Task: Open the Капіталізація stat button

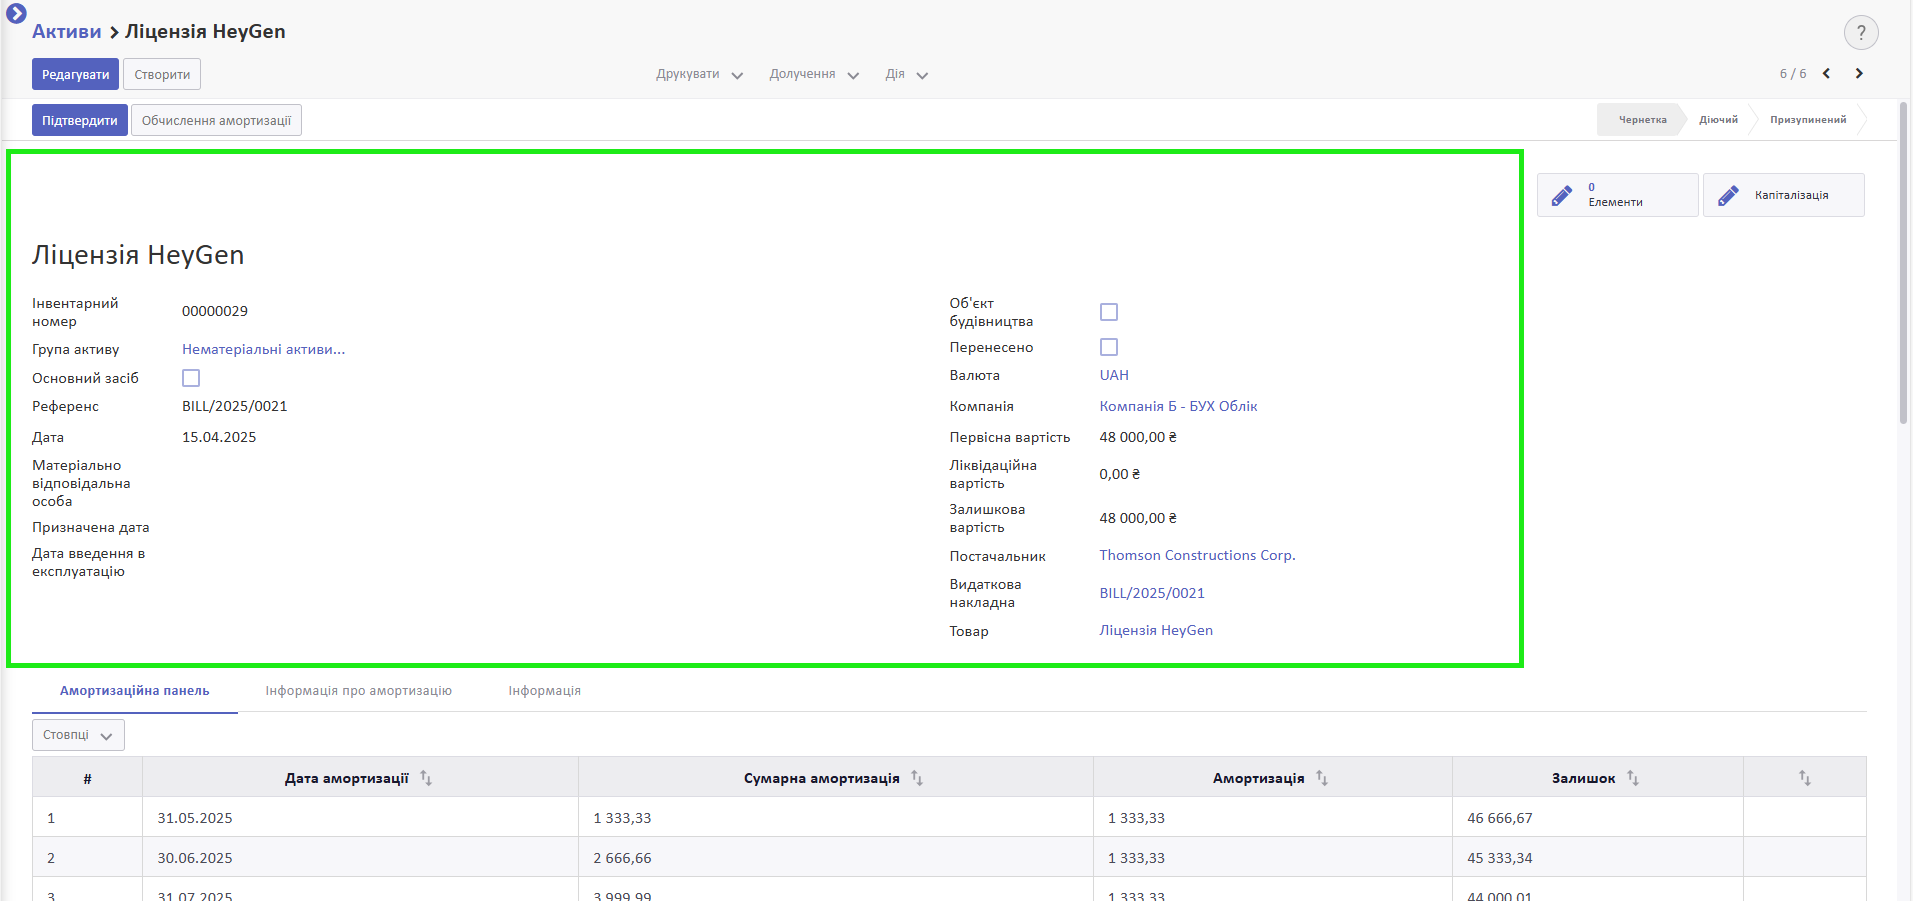Action: (1784, 195)
